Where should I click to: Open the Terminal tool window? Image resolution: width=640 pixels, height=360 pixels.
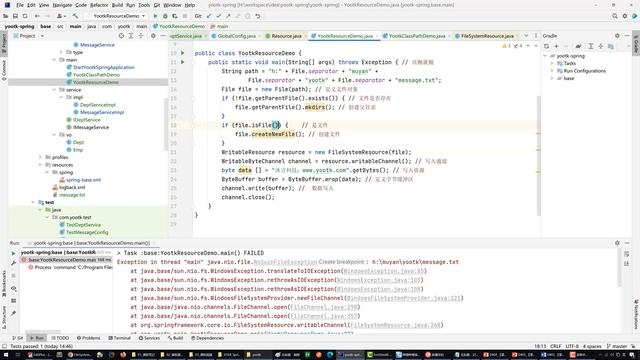(x=120, y=338)
